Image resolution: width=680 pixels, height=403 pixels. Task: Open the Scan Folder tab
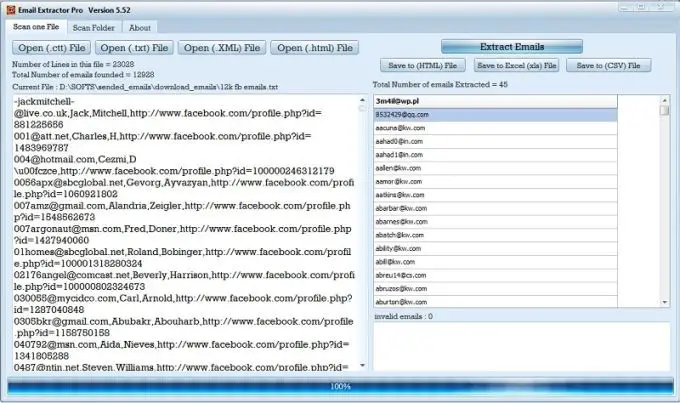click(94, 28)
